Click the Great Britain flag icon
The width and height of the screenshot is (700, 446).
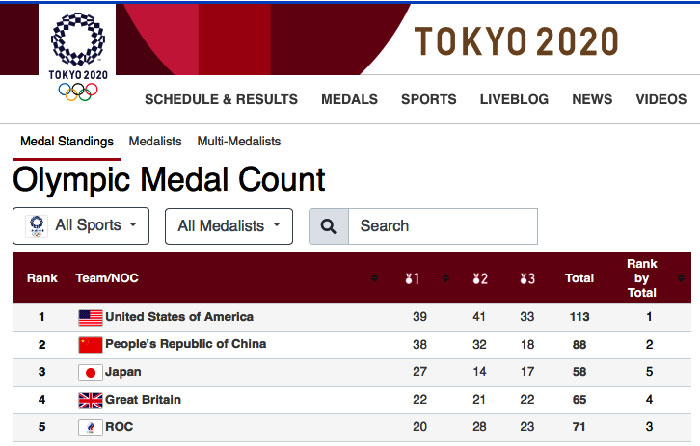(x=90, y=400)
